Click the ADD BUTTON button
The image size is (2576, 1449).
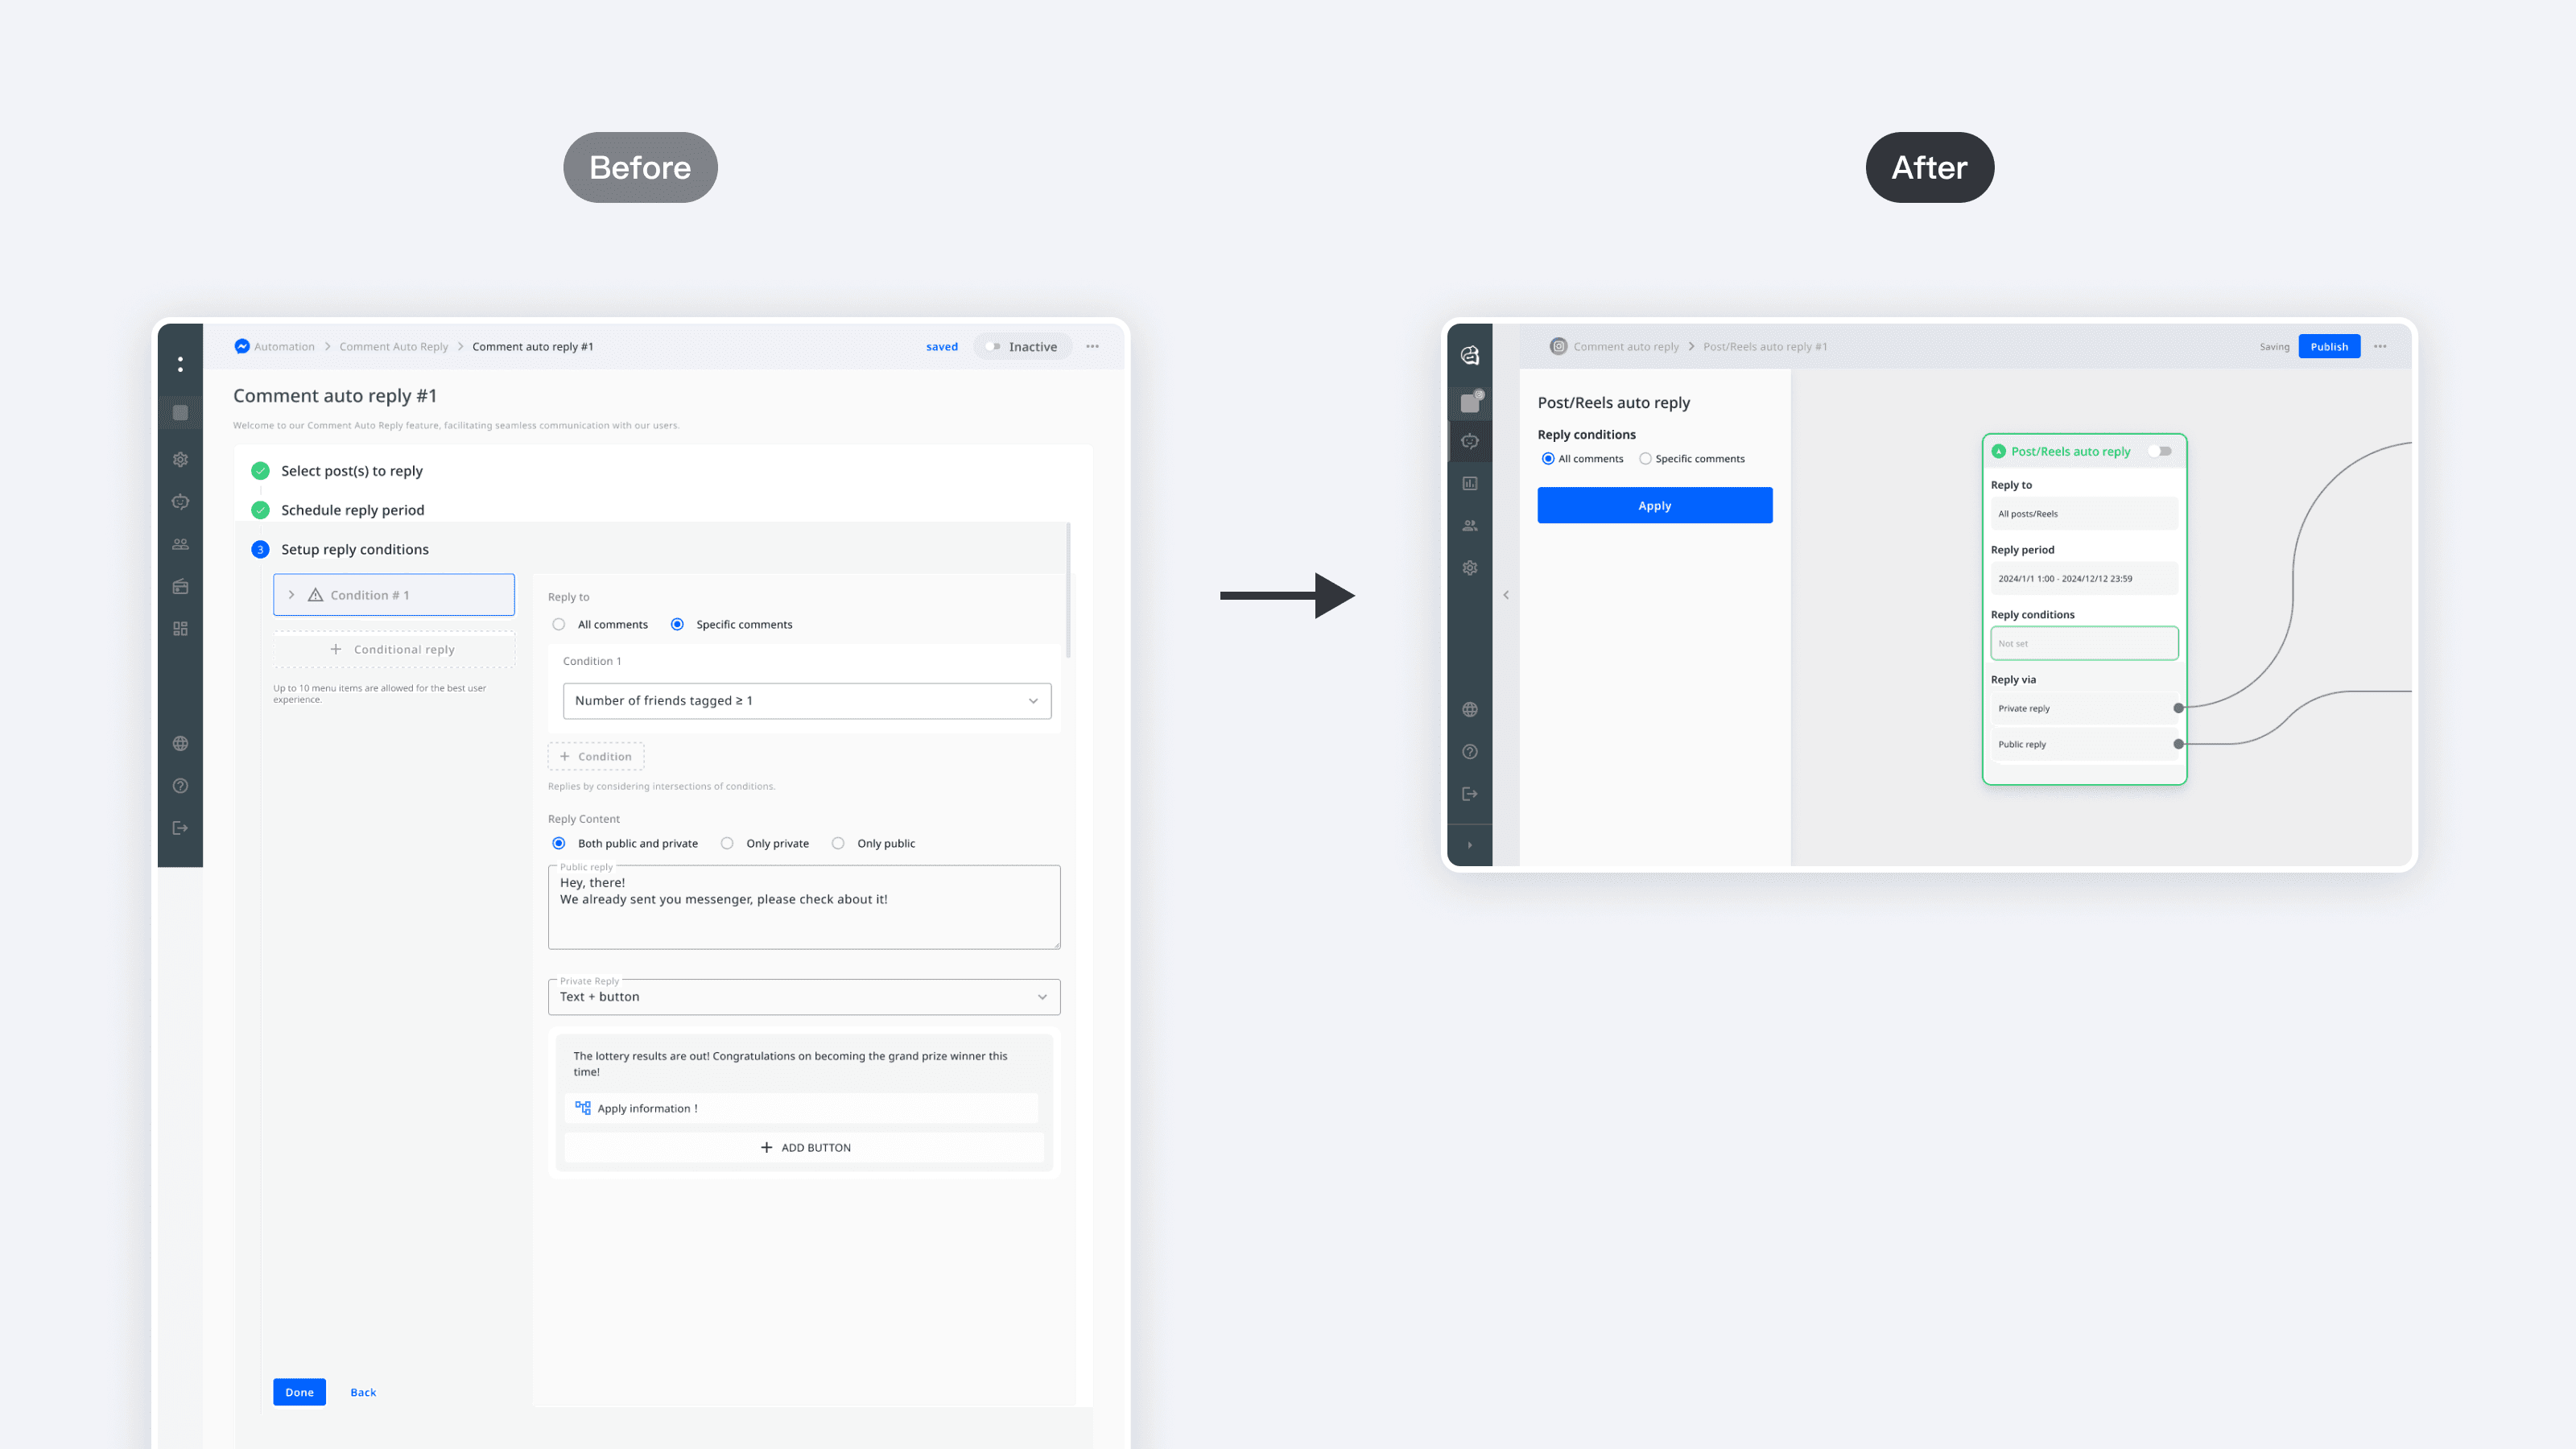point(804,1147)
